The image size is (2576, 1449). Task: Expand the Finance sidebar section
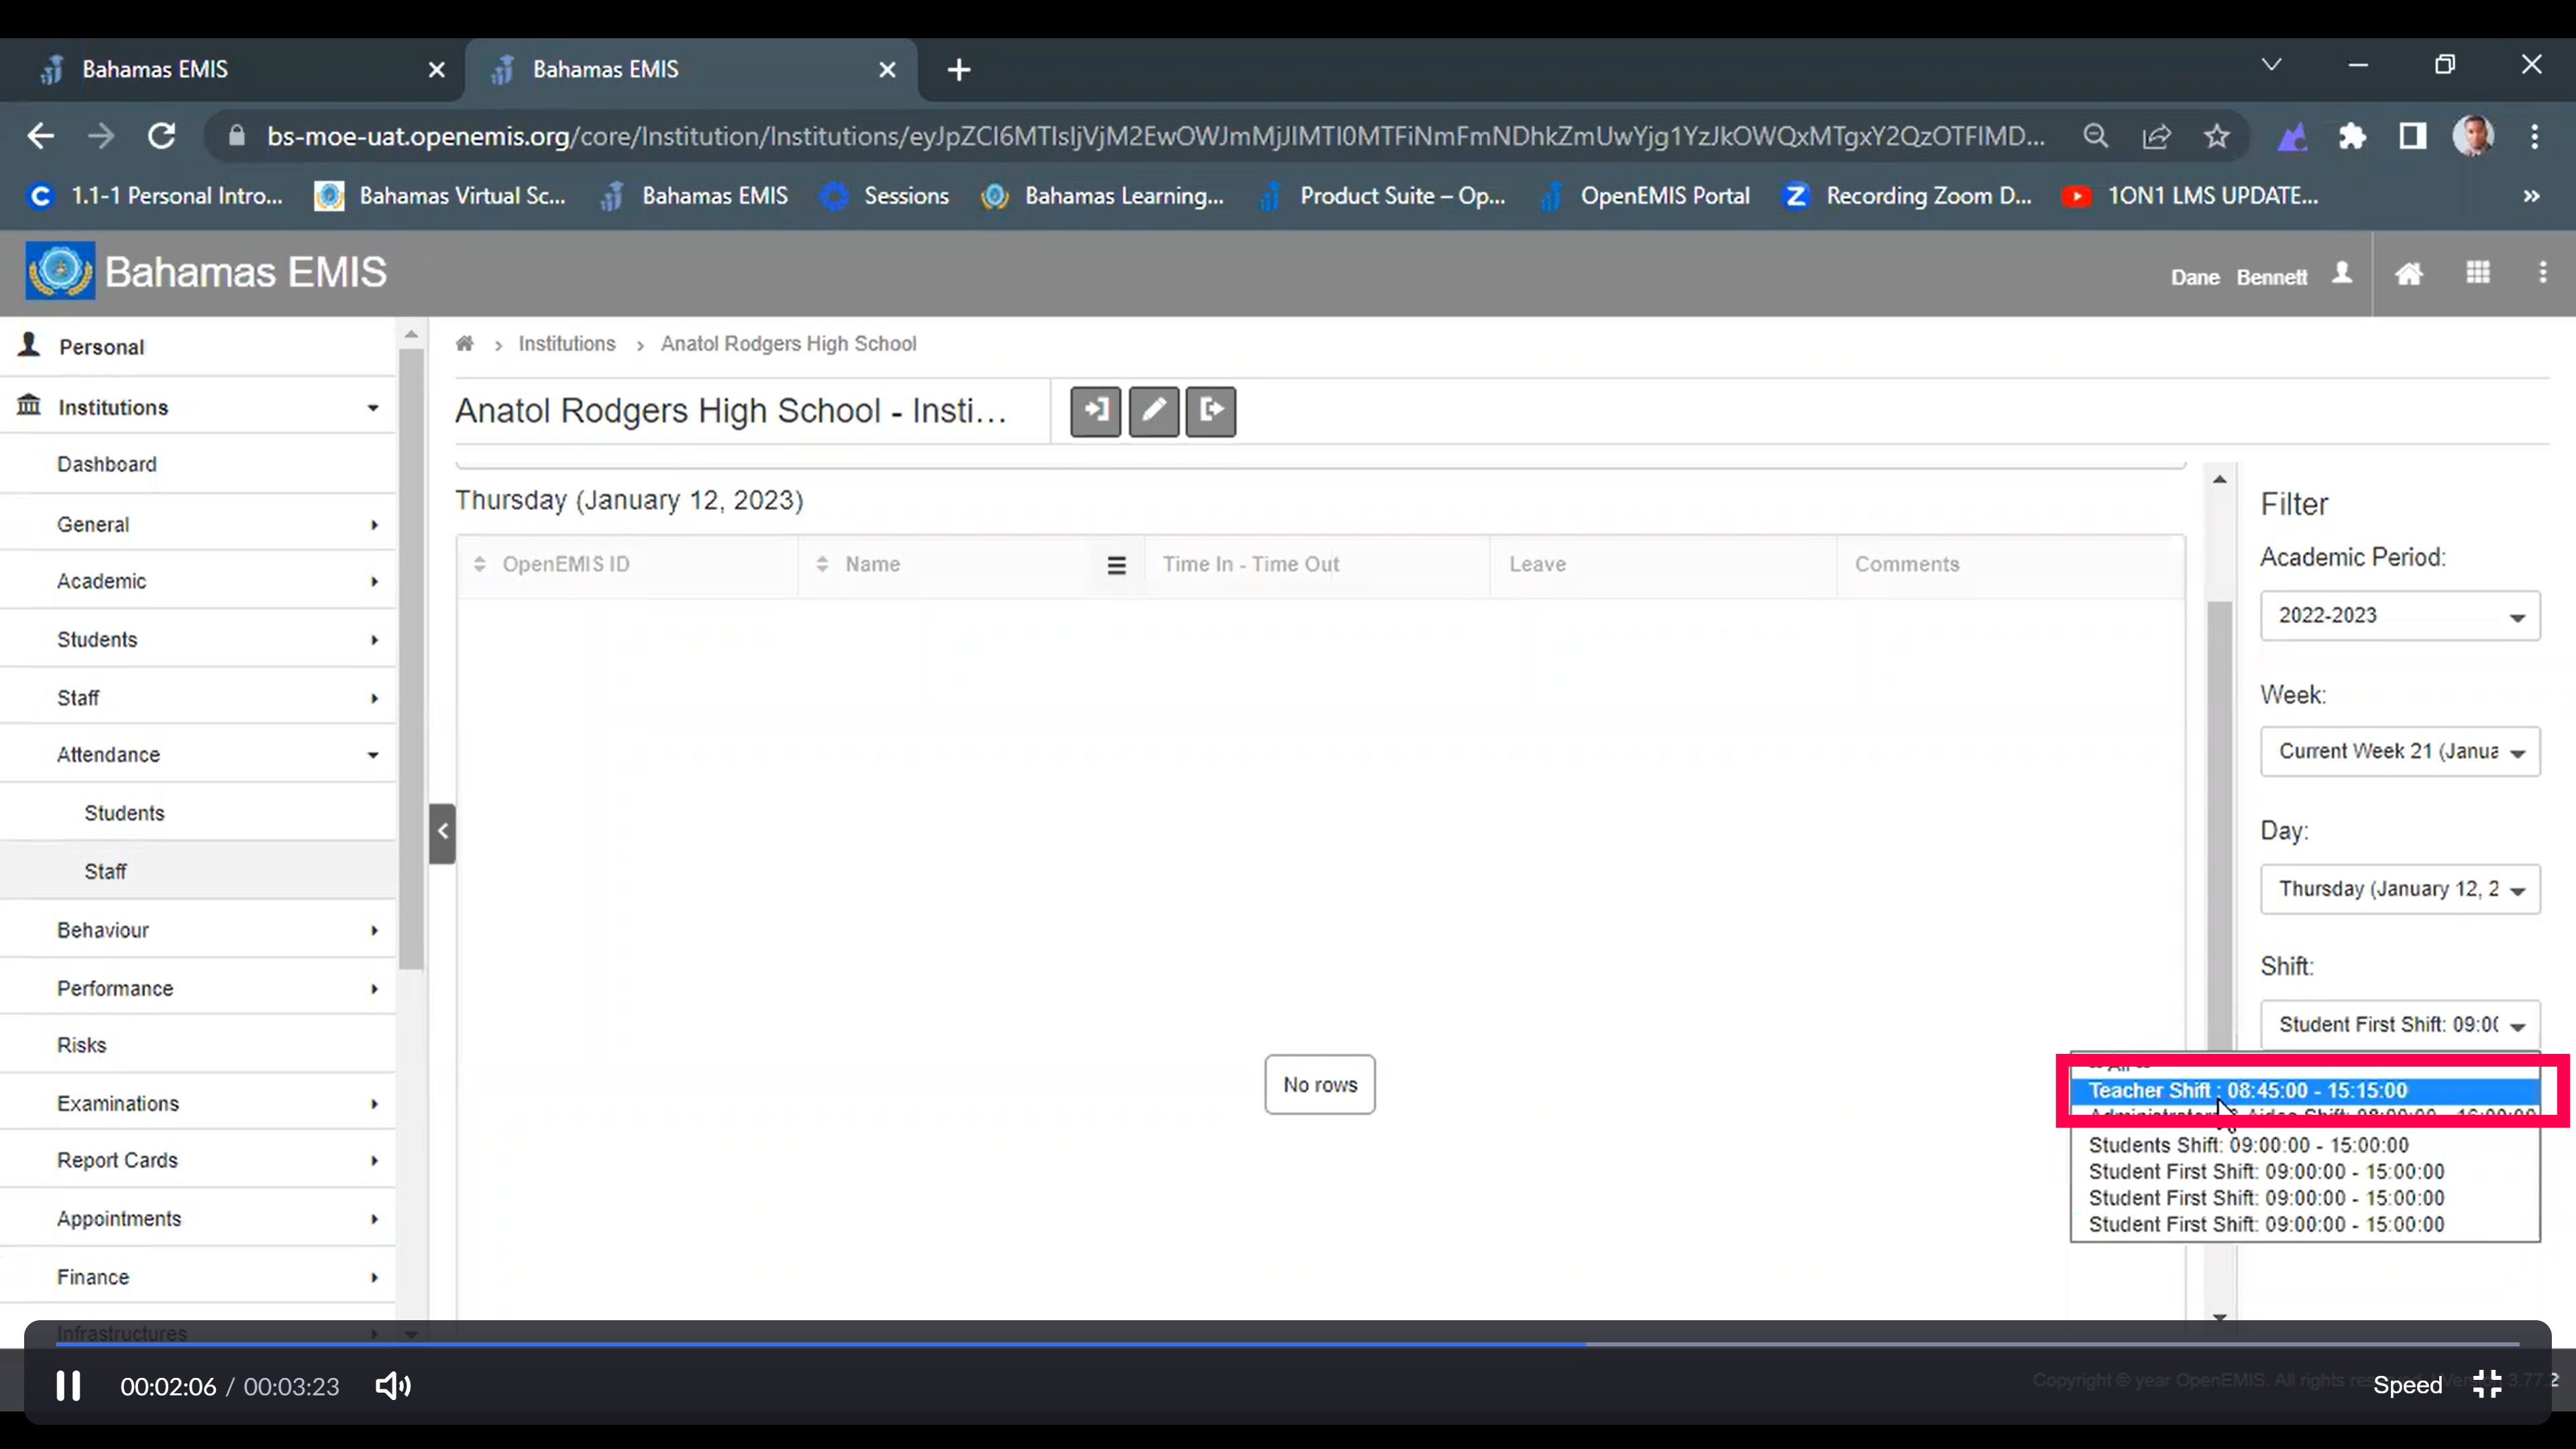point(198,1278)
